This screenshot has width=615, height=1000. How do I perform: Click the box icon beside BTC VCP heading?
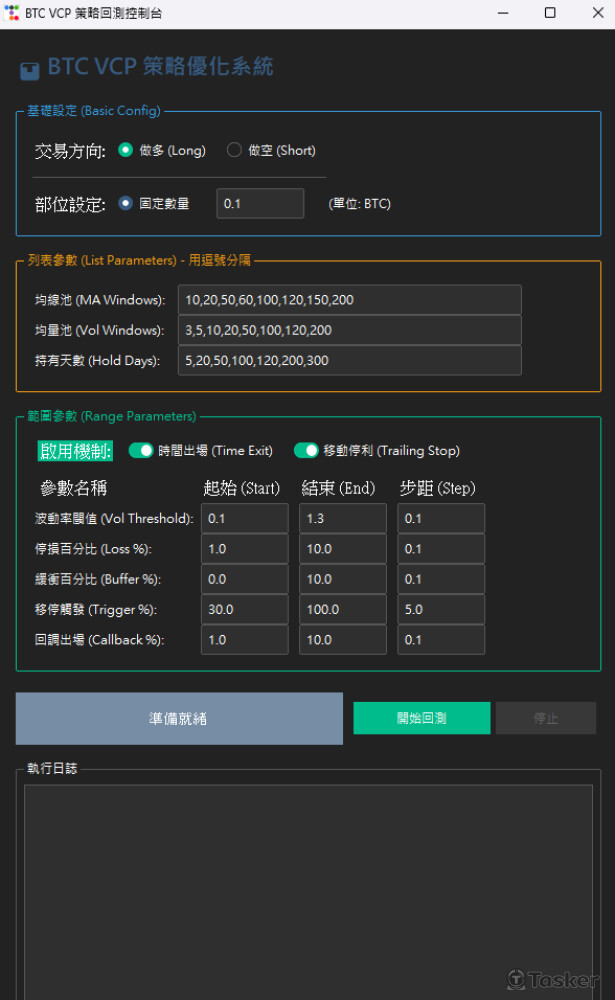(29, 71)
